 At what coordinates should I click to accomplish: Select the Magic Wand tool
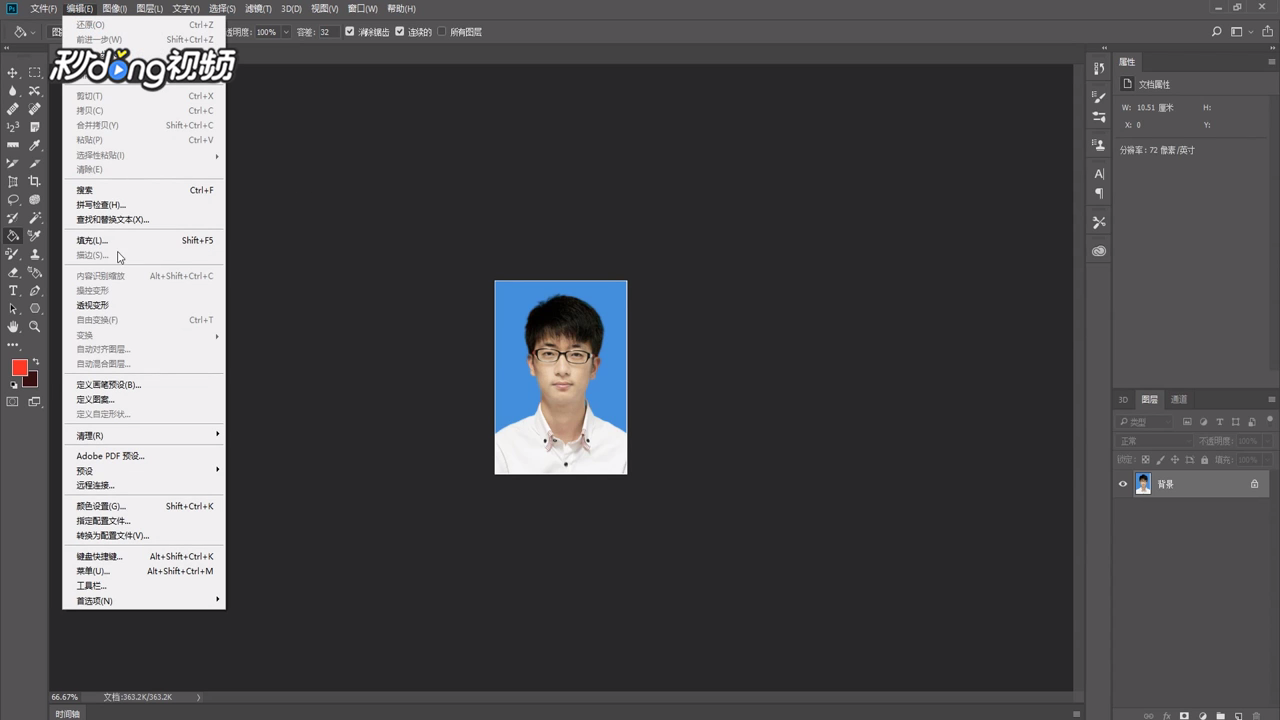(34, 218)
